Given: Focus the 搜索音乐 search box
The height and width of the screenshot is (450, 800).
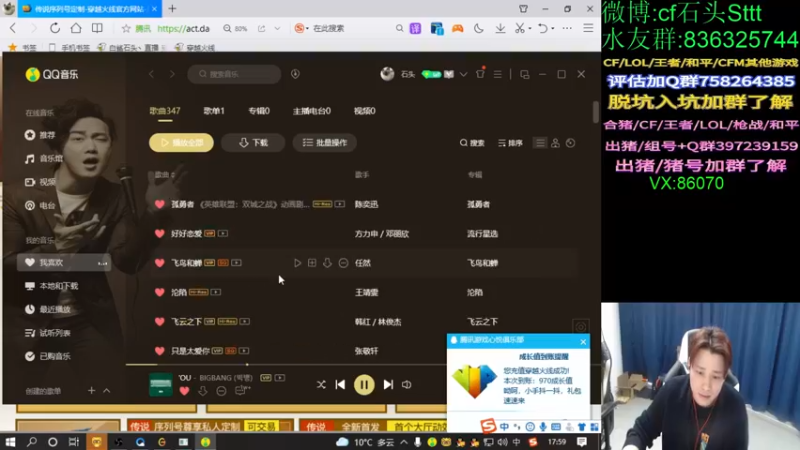Looking at the screenshot, I should coord(234,74).
